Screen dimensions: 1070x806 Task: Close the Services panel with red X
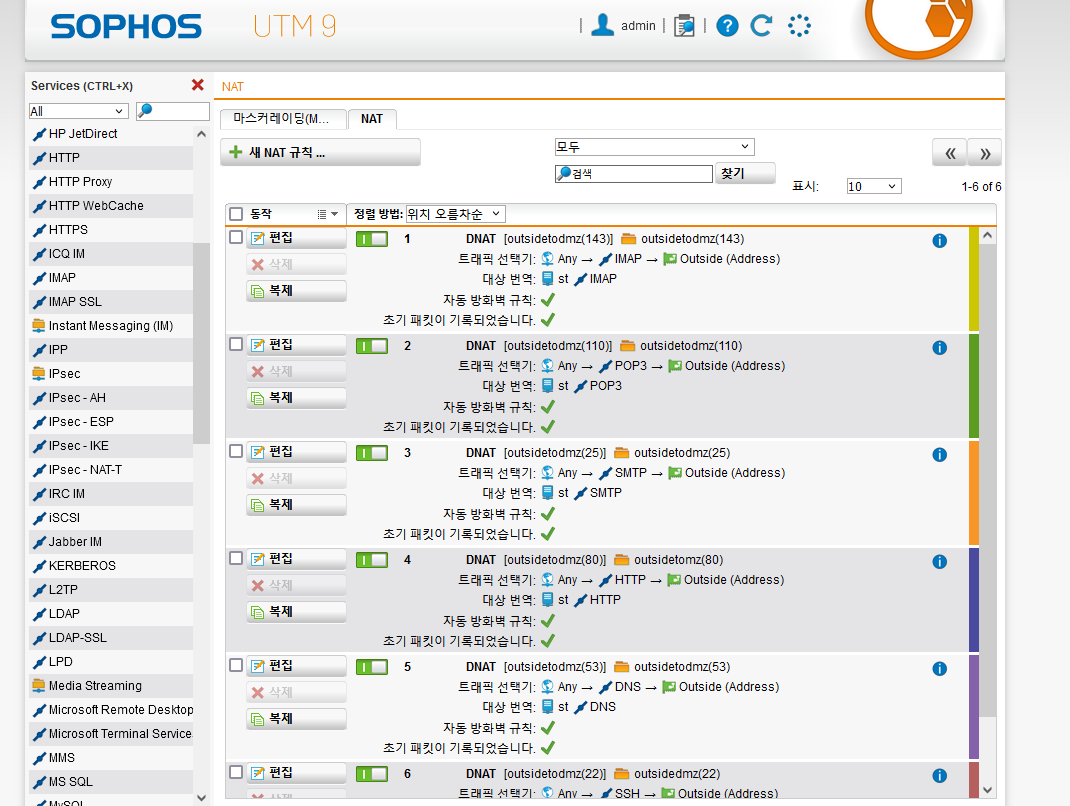[x=198, y=85]
